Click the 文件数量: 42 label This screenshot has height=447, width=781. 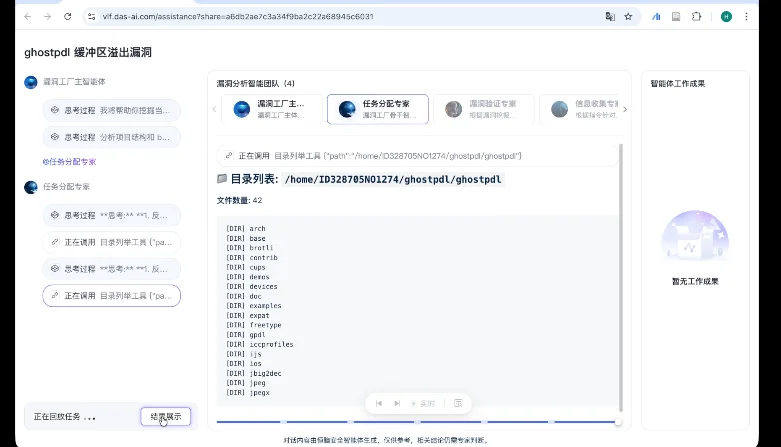point(239,200)
